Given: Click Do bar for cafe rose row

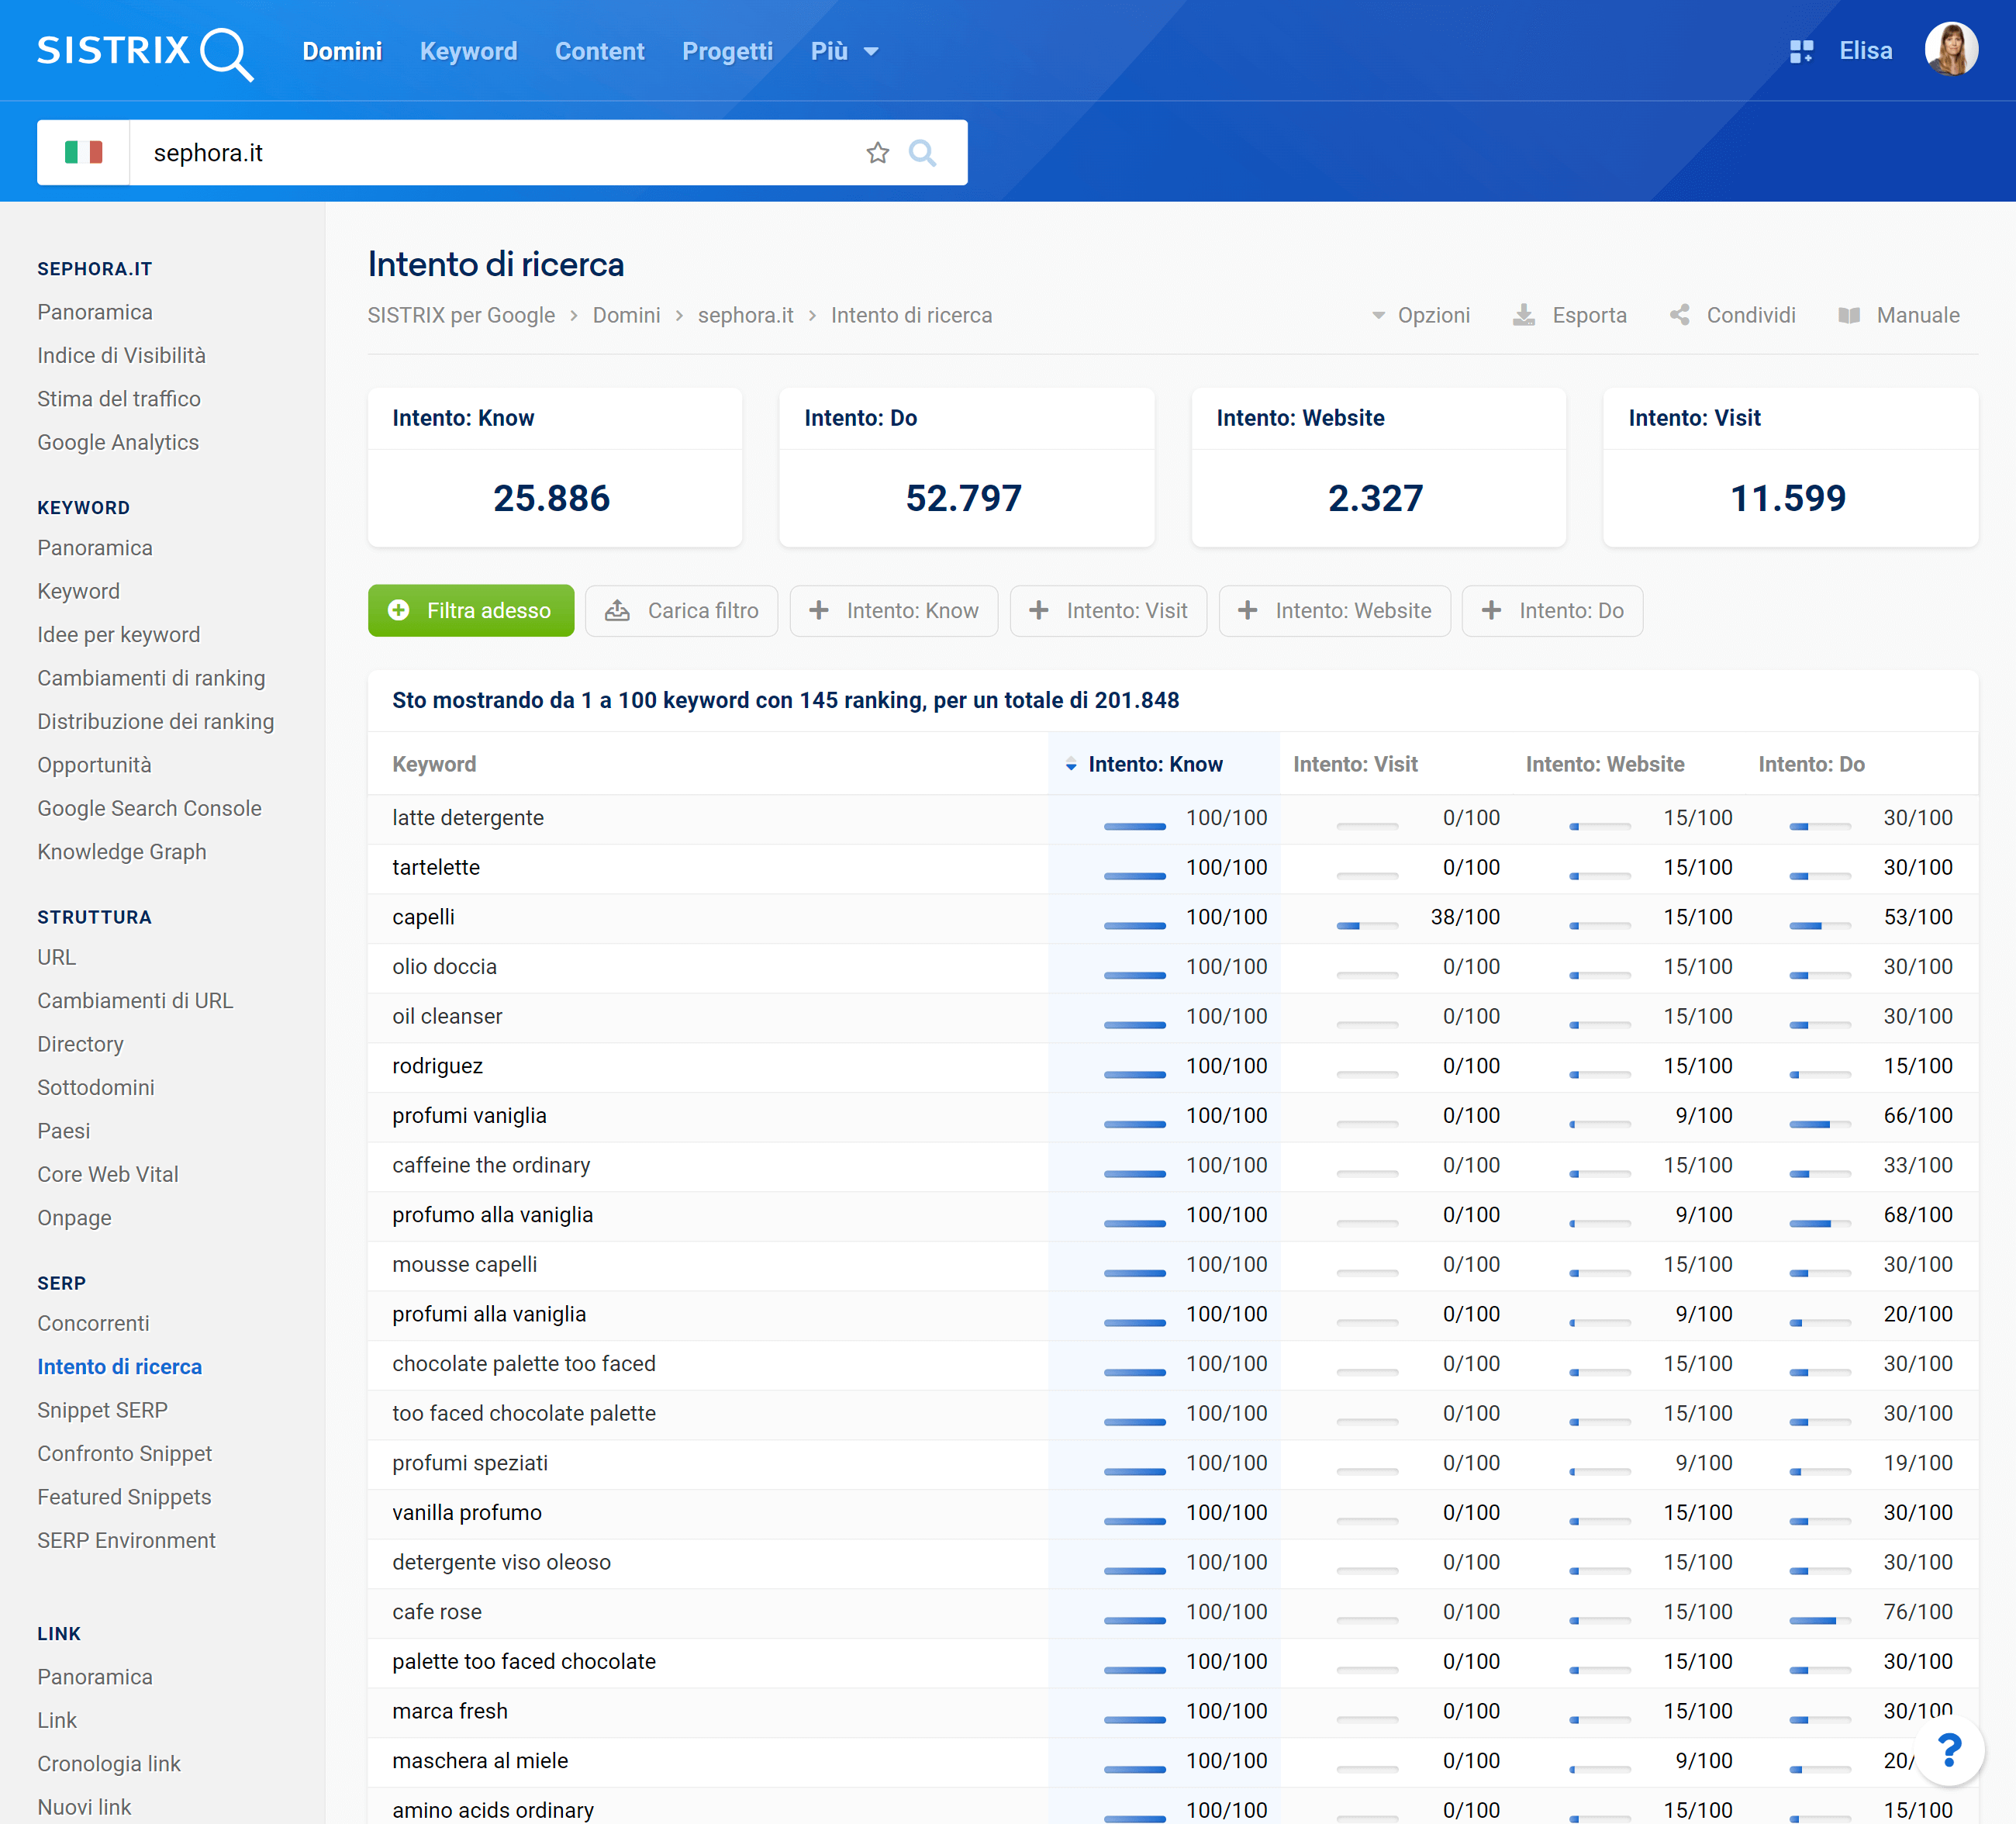Looking at the screenshot, I should pyautogui.click(x=1820, y=1620).
